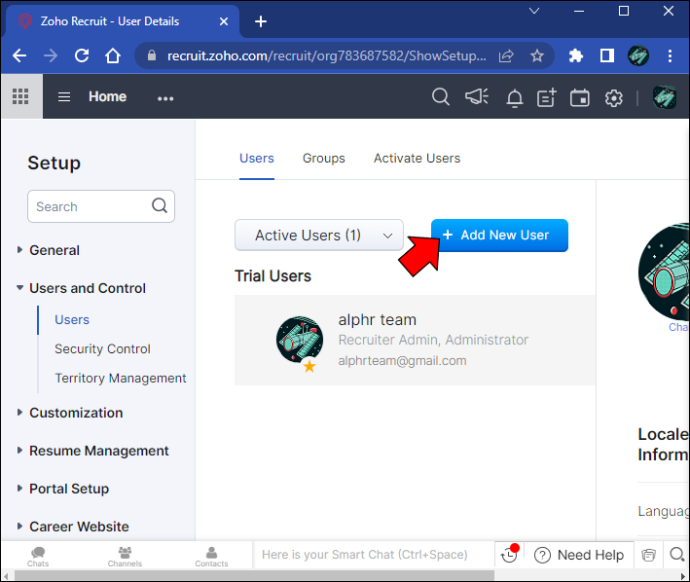Click the Recruiter Admin, Administrator role text

(x=433, y=340)
